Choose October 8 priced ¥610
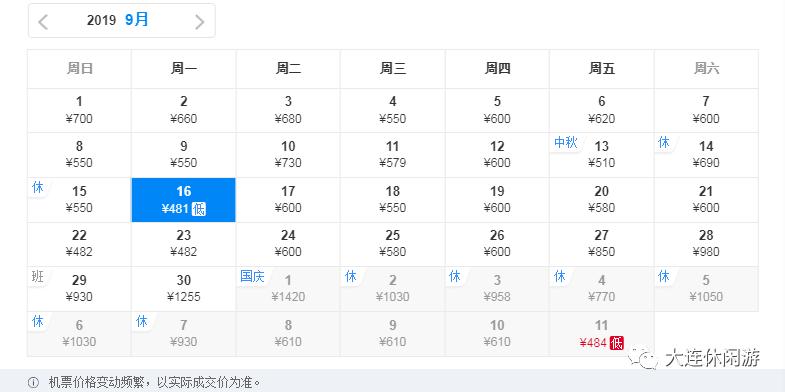This screenshot has width=785, height=392. coord(288,334)
